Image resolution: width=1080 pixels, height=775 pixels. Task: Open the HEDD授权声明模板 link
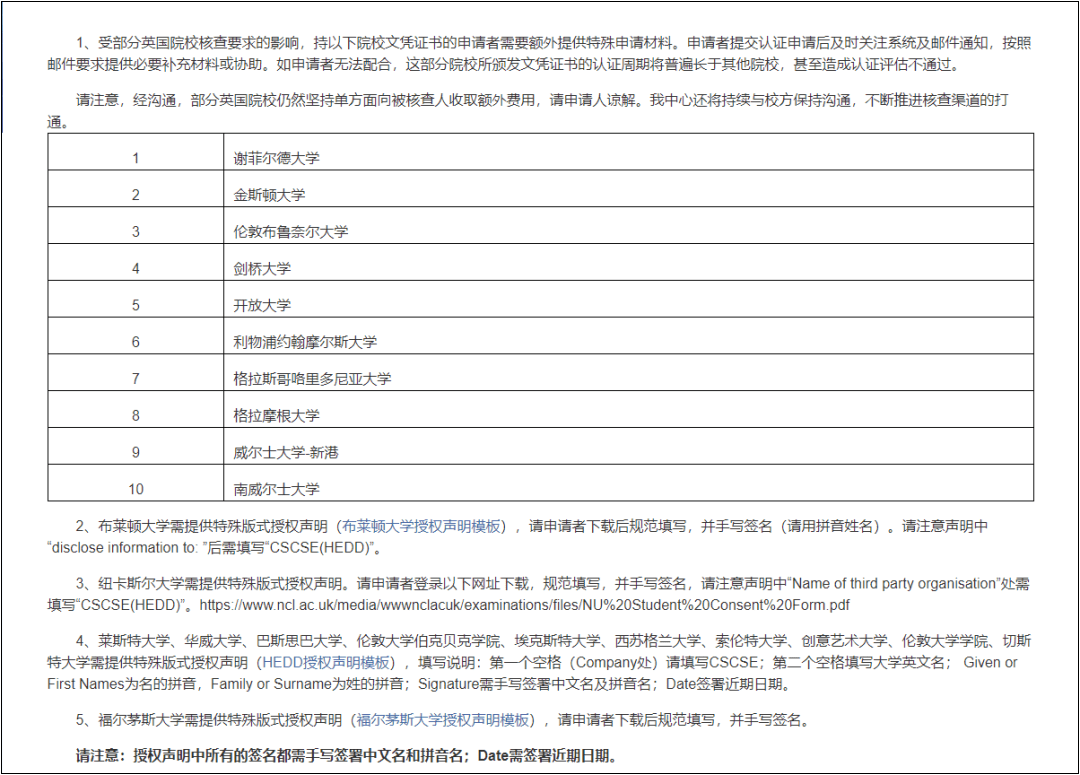click(326, 663)
